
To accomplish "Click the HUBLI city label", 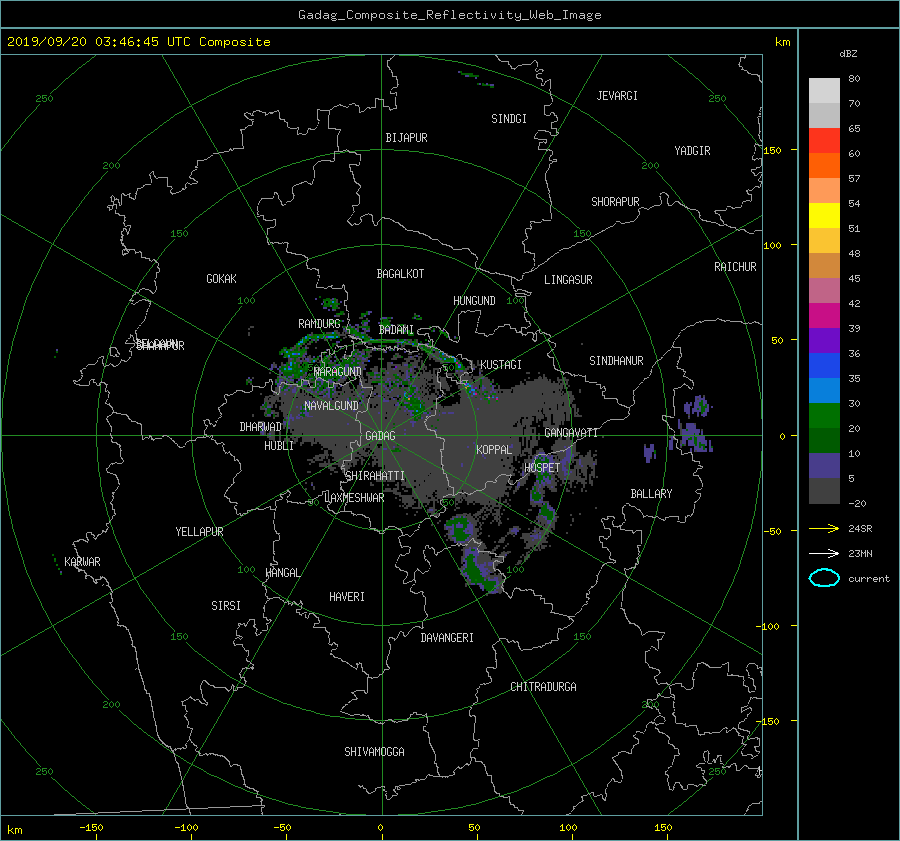I will 279,446.
